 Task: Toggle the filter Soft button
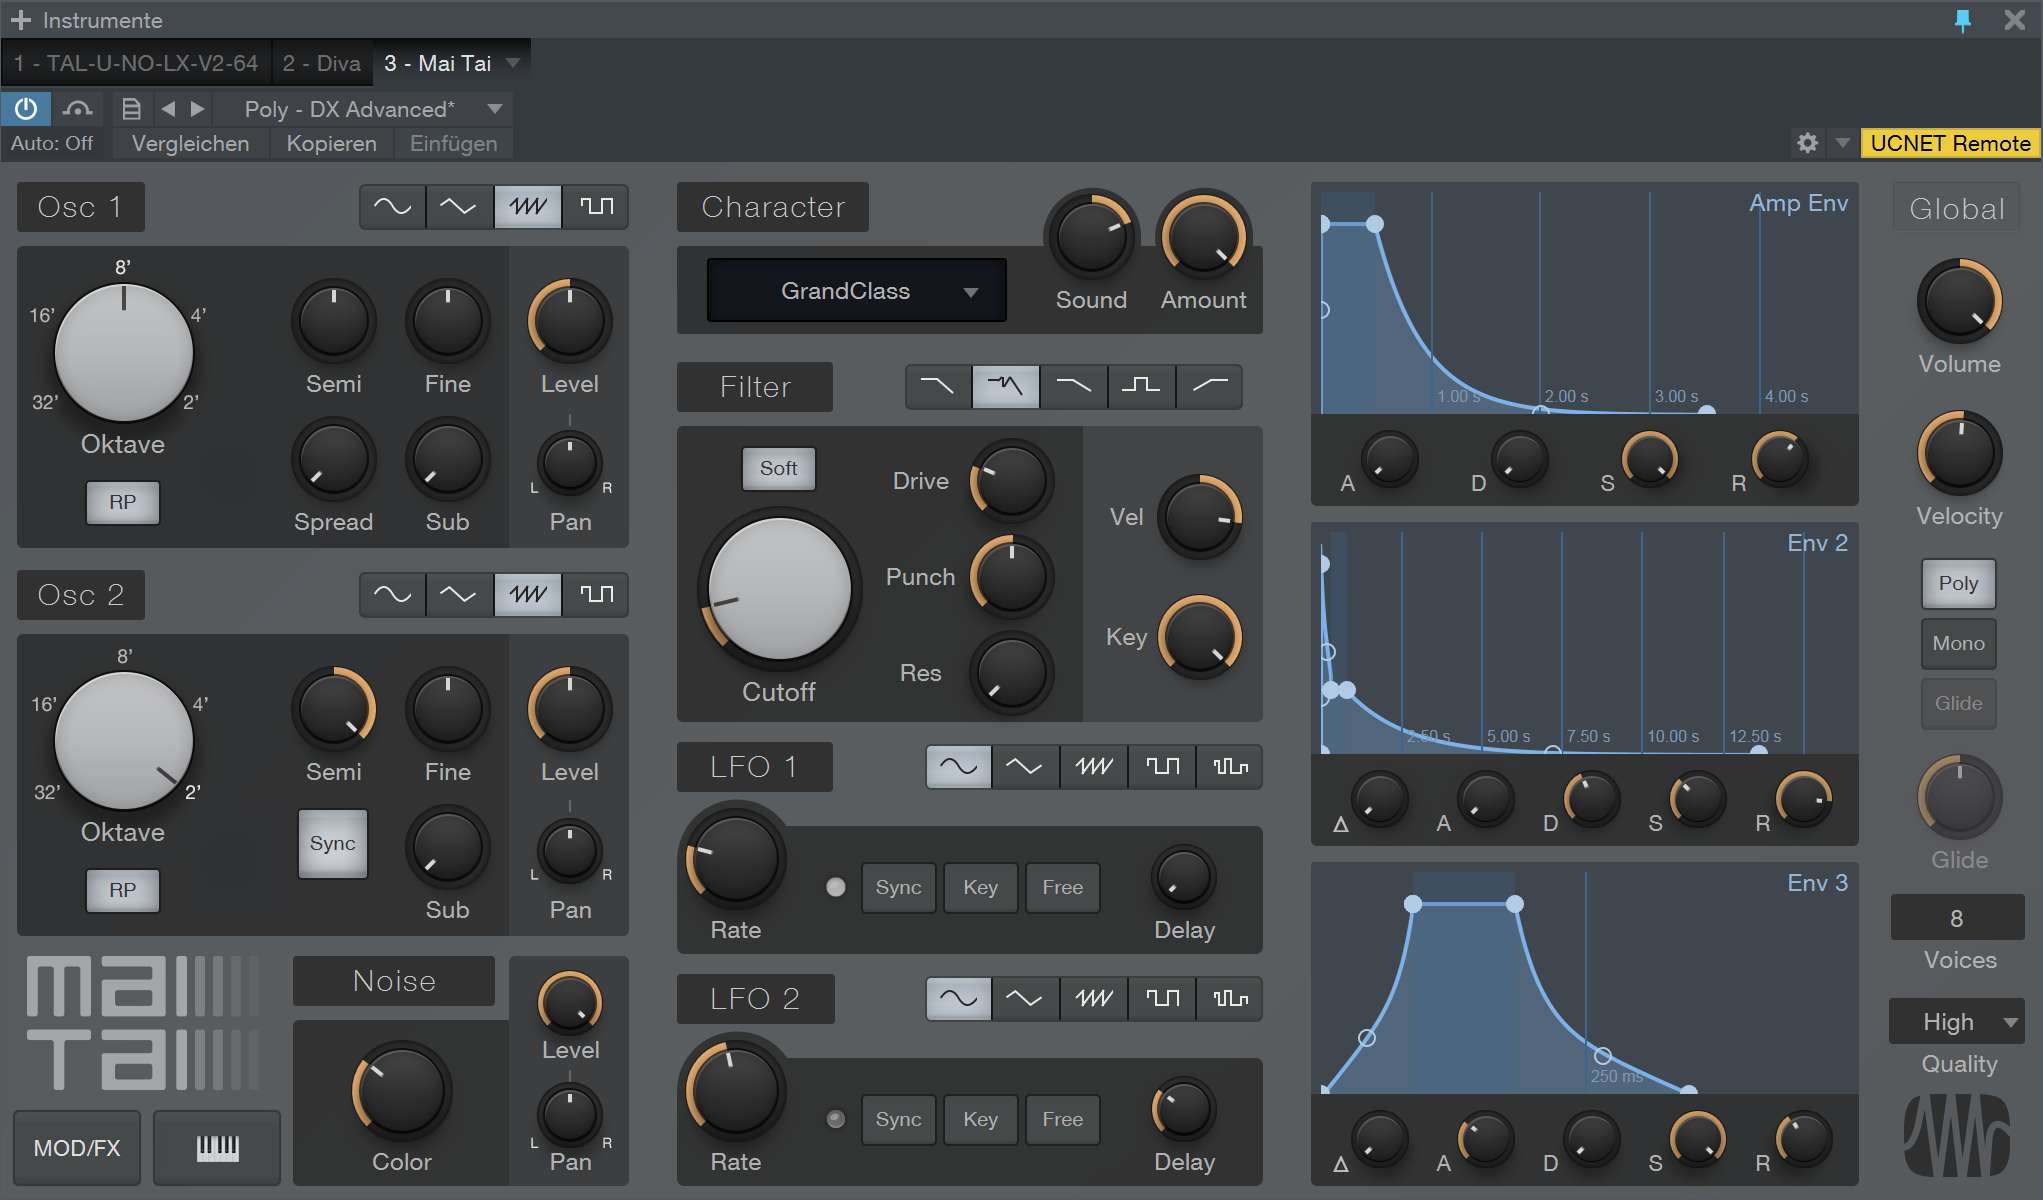tap(778, 468)
